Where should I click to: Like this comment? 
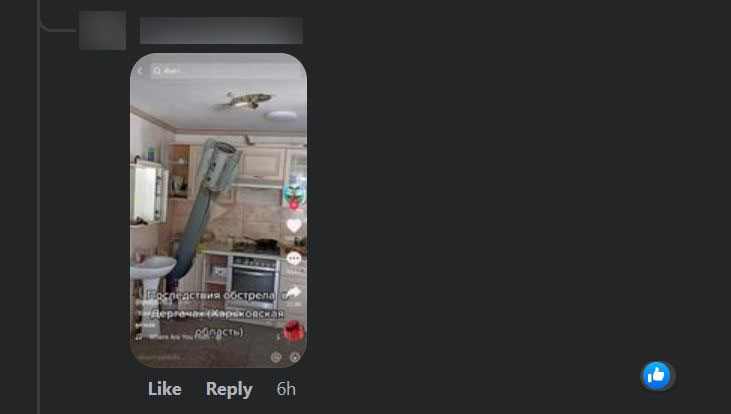[x=165, y=389]
